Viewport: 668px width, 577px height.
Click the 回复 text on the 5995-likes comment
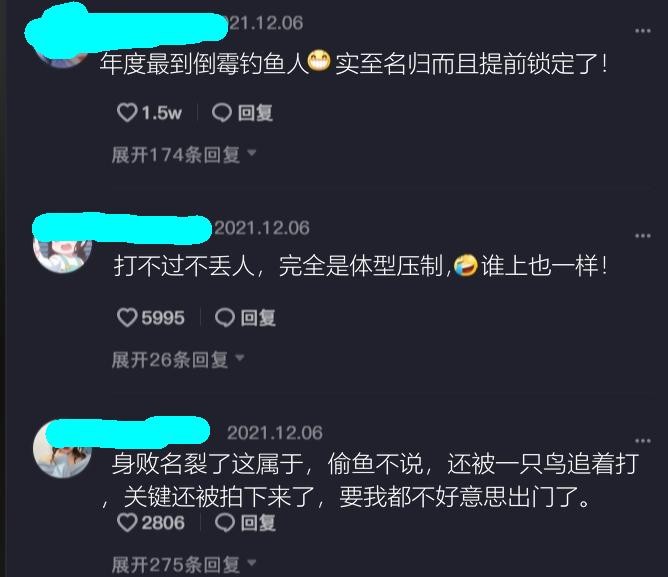click(258, 318)
